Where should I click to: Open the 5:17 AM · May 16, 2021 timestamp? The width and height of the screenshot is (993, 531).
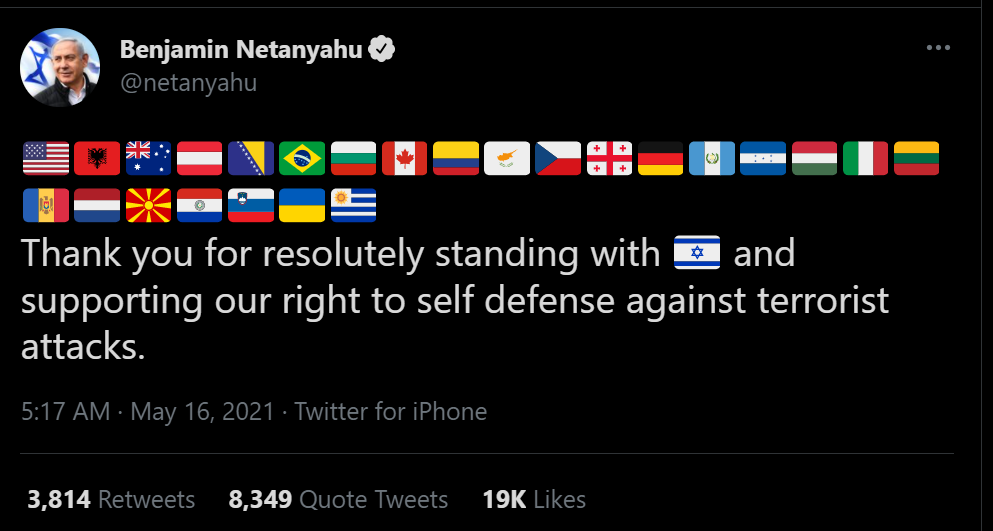coord(147,411)
